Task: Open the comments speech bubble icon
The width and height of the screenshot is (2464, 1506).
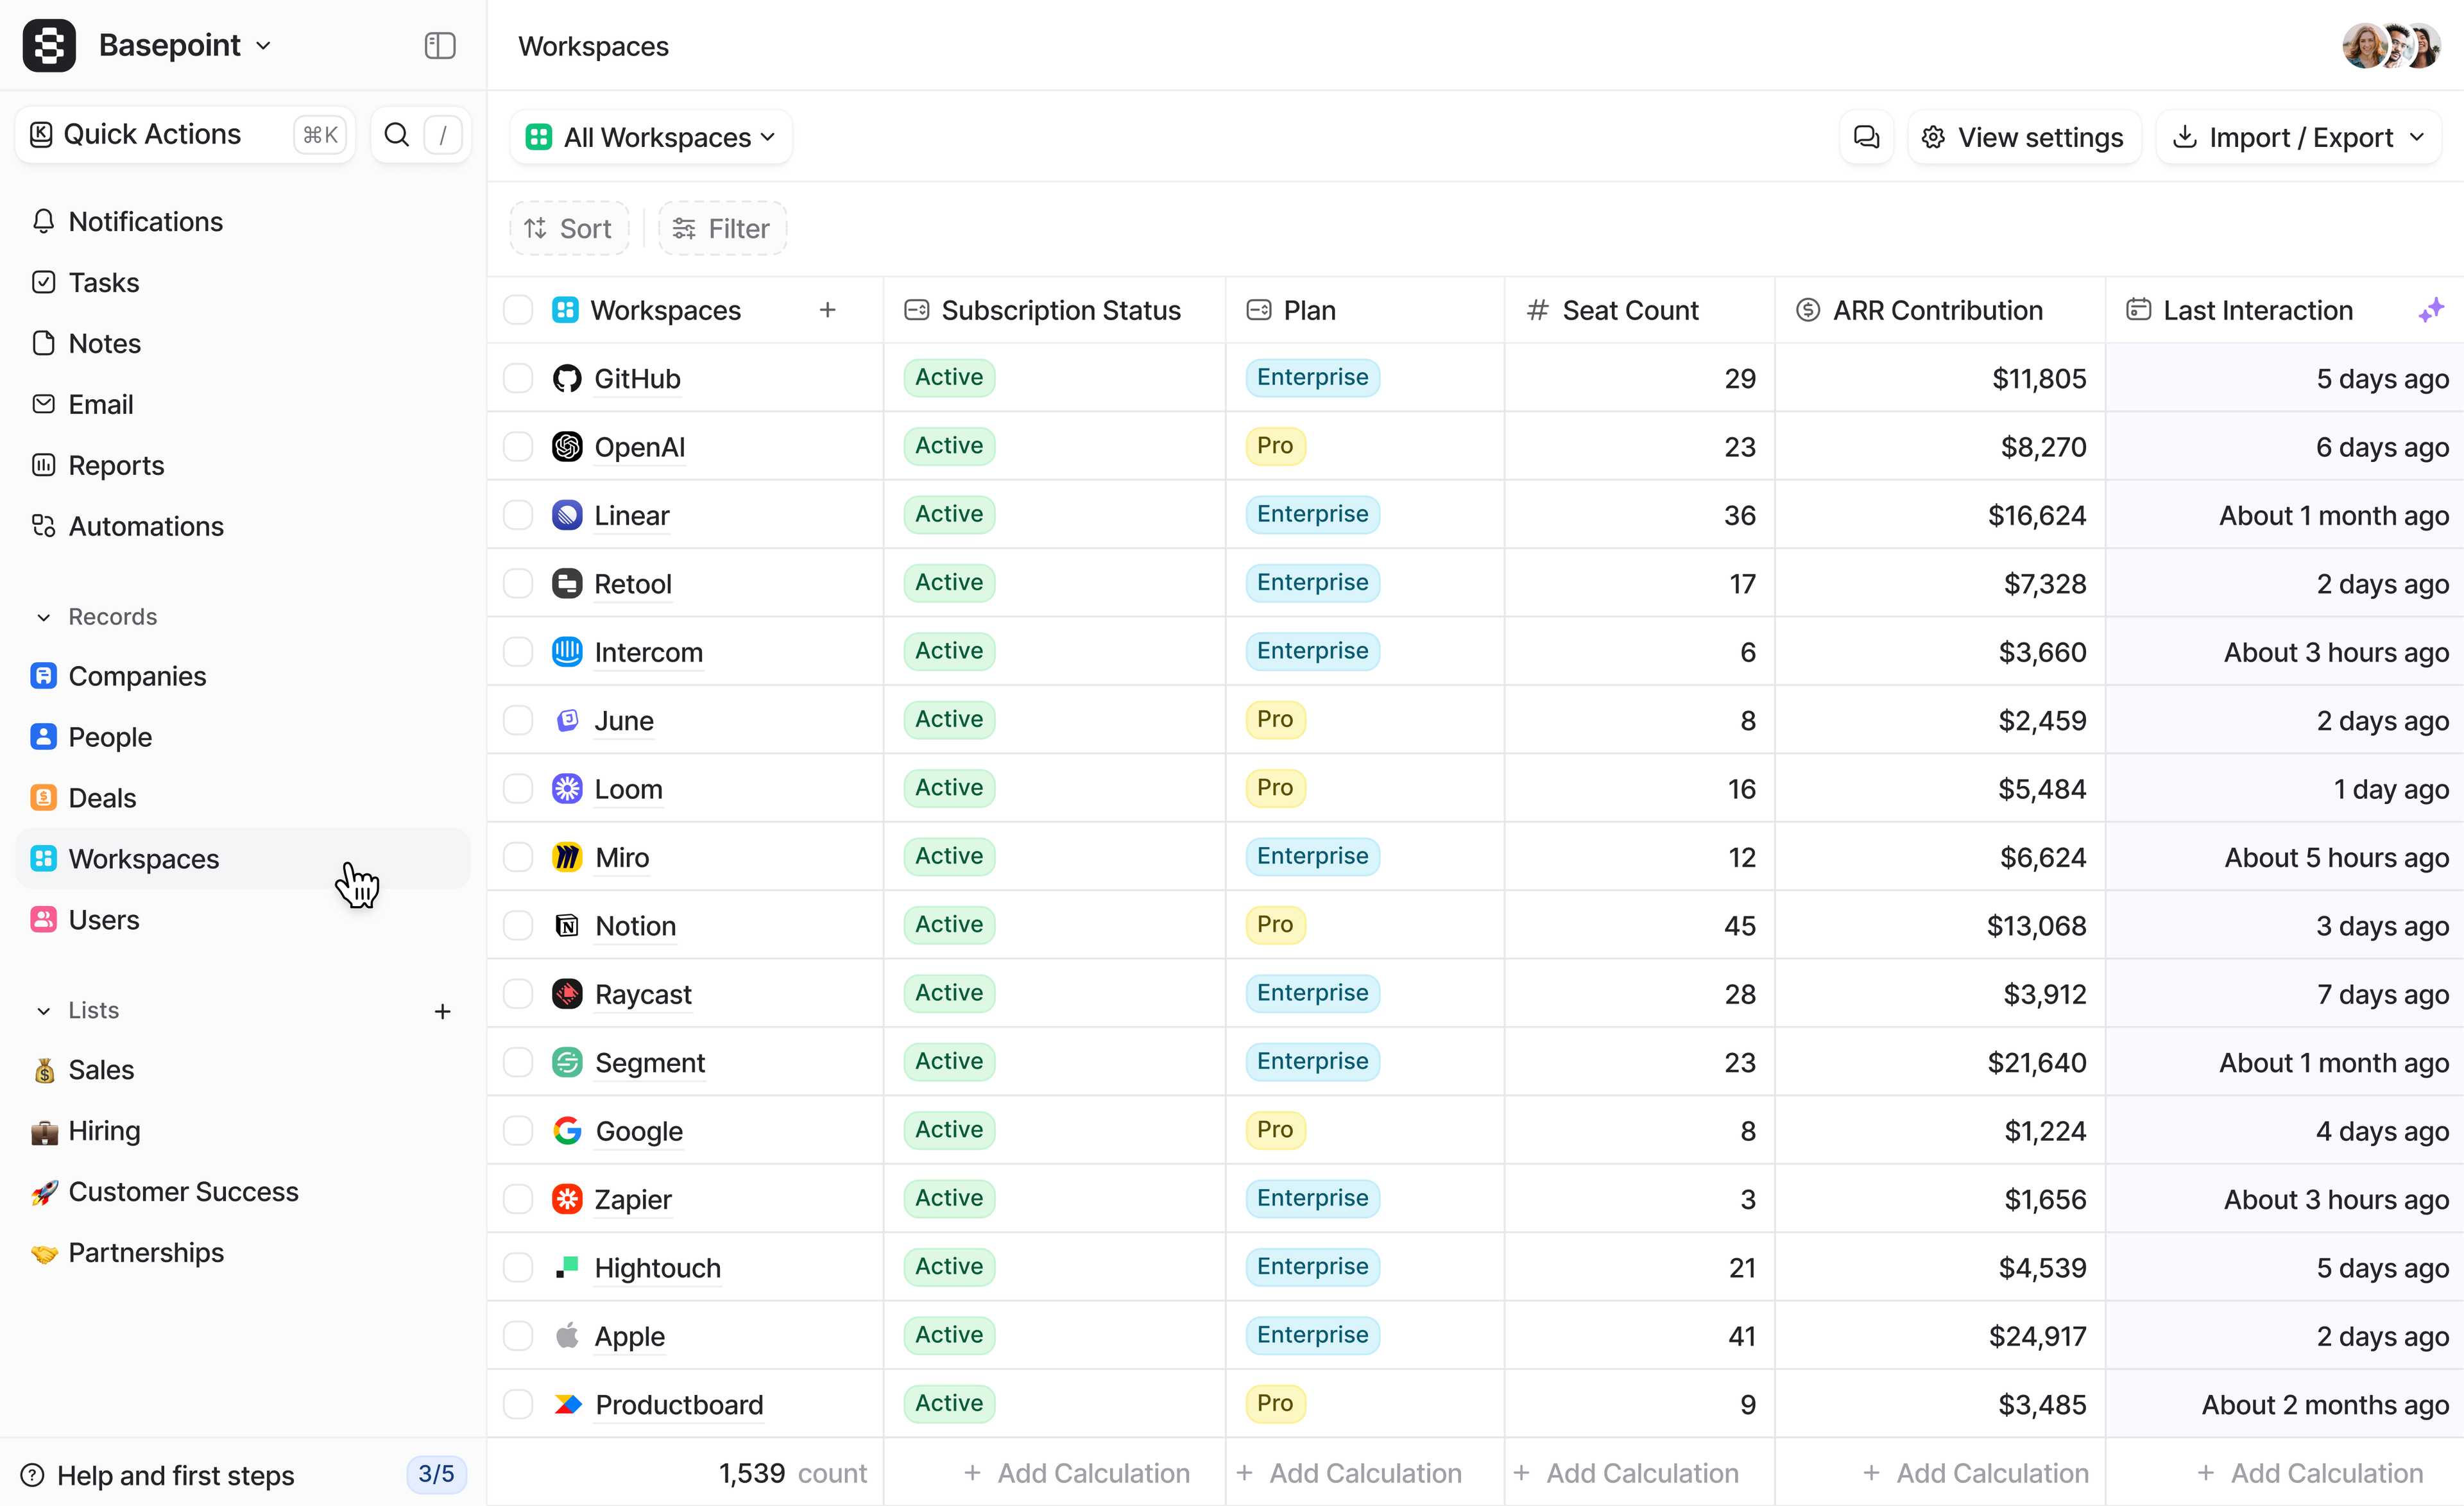Action: 1866,137
